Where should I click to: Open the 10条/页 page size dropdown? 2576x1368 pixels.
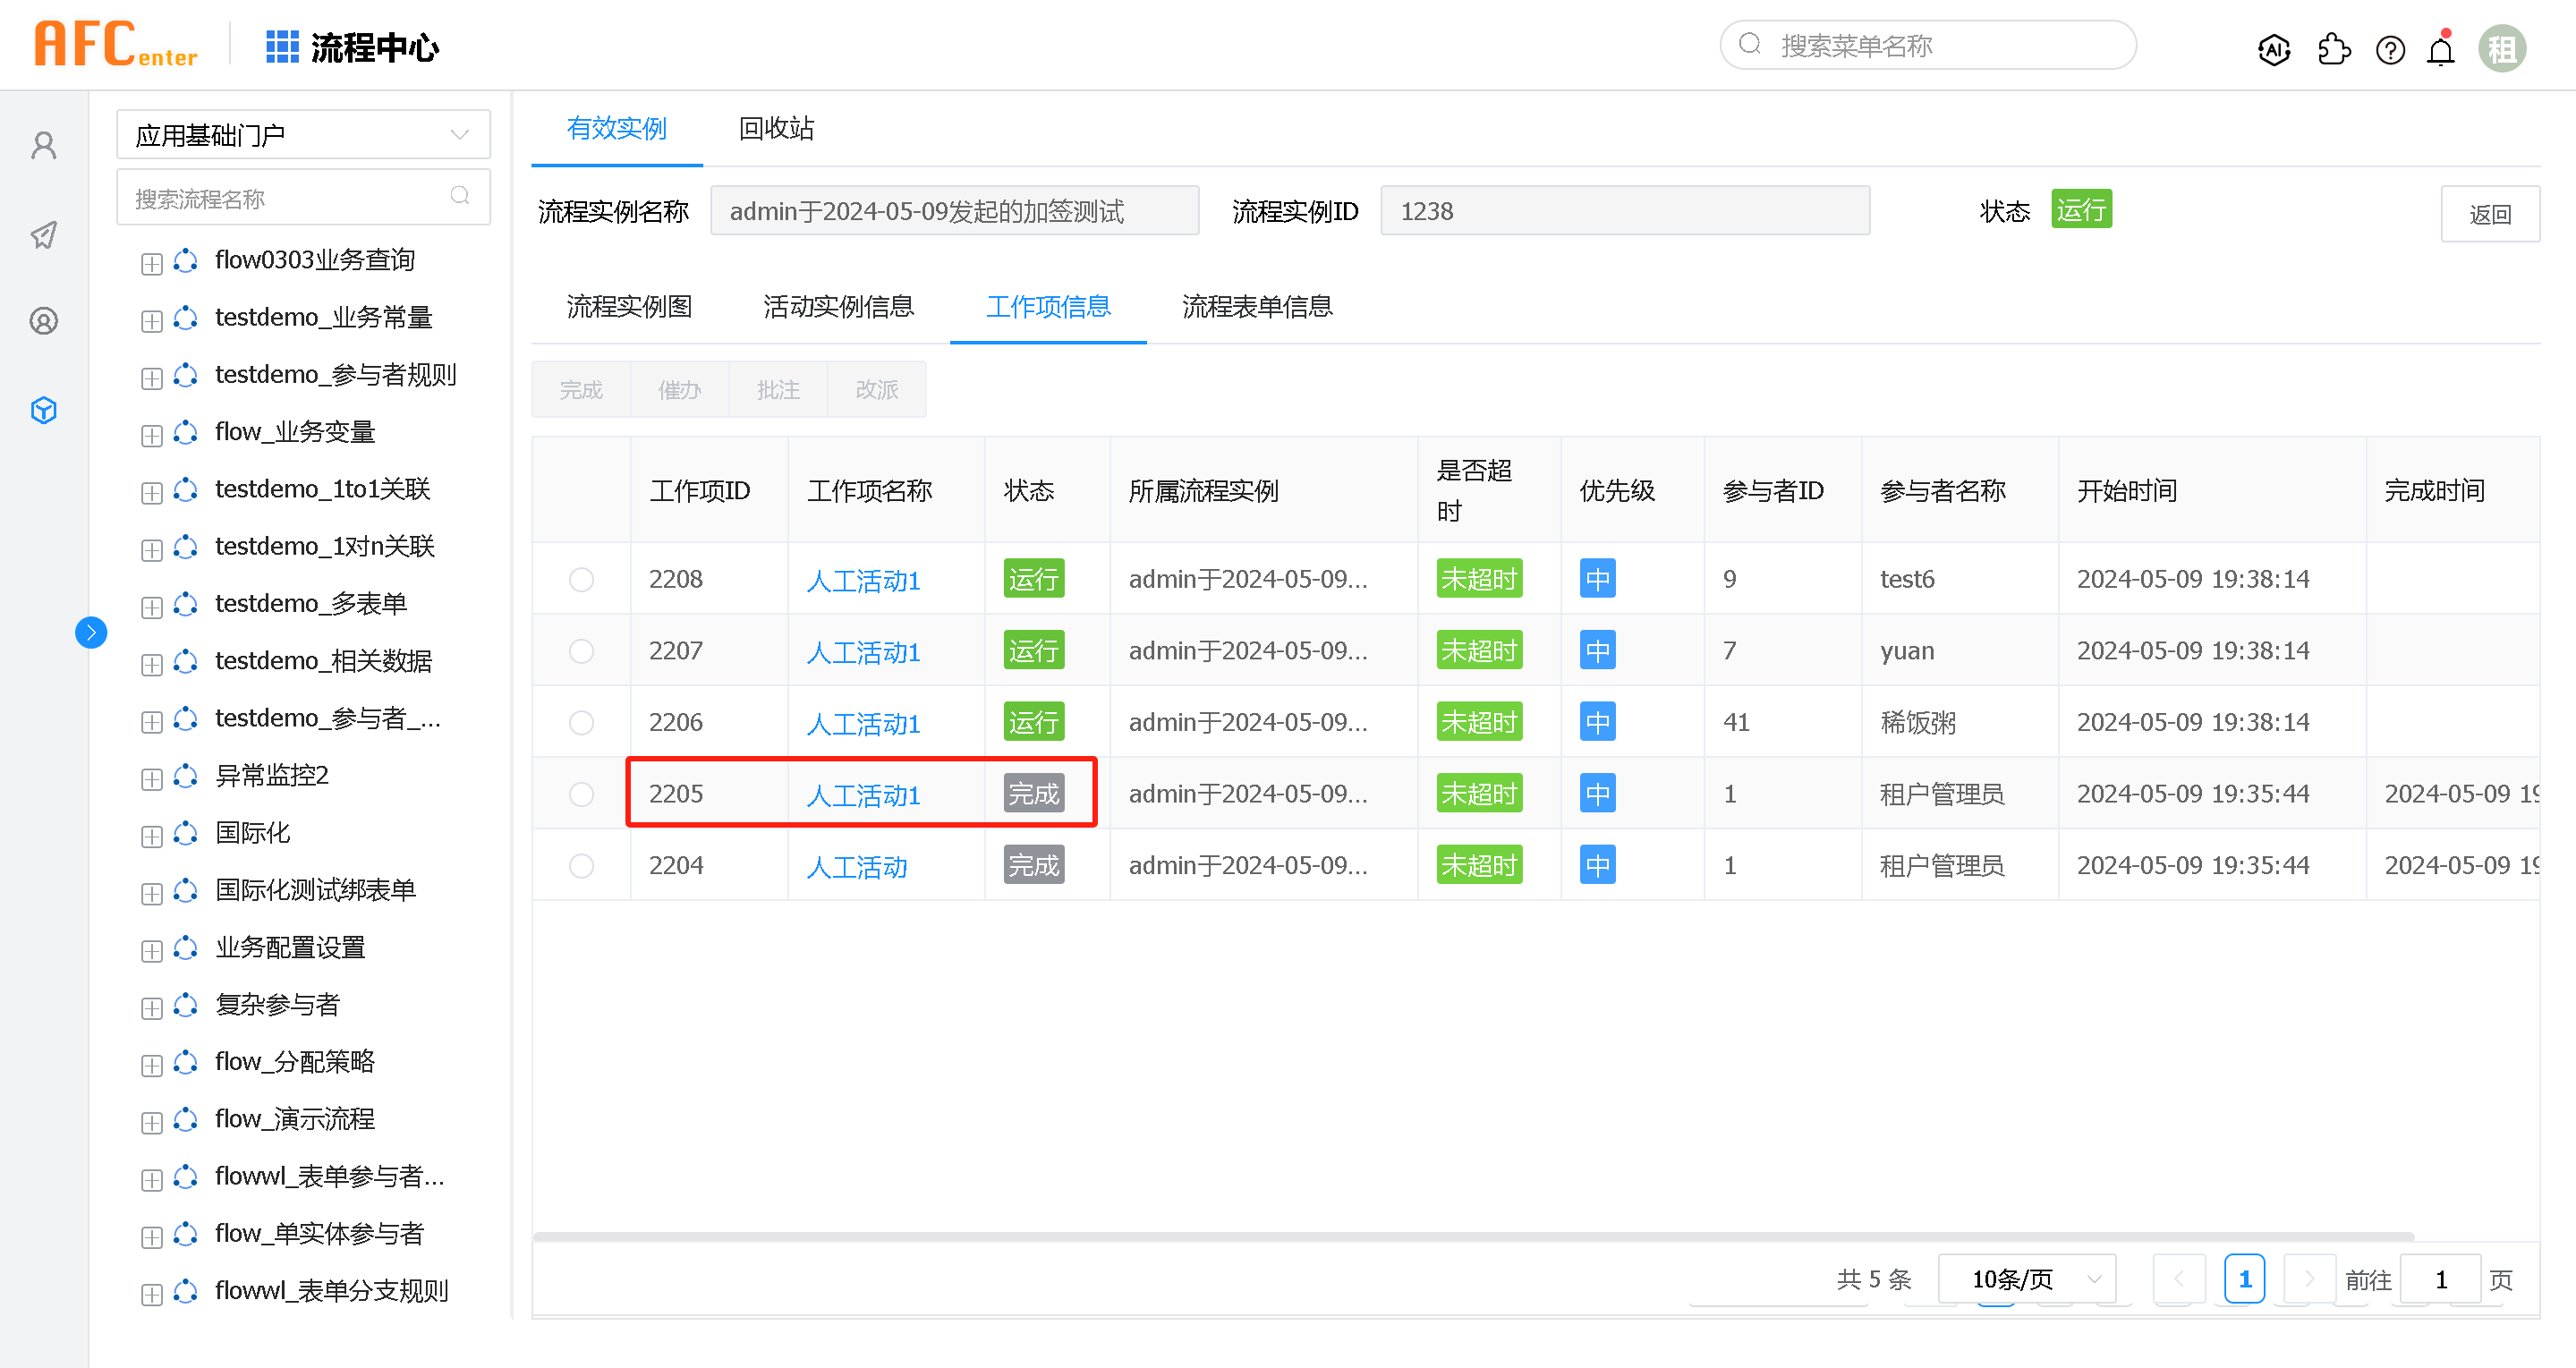point(2027,1279)
